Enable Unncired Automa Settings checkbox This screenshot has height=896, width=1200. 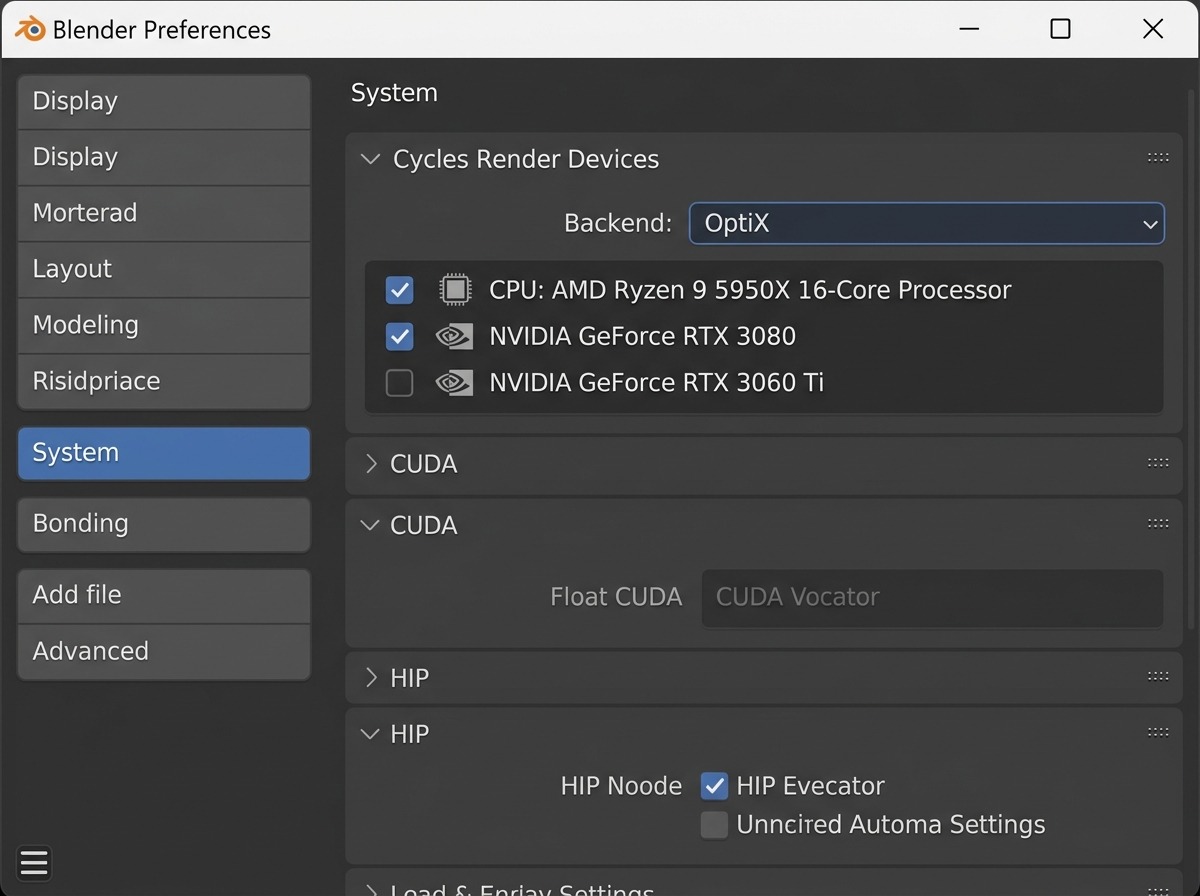[714, 825]
